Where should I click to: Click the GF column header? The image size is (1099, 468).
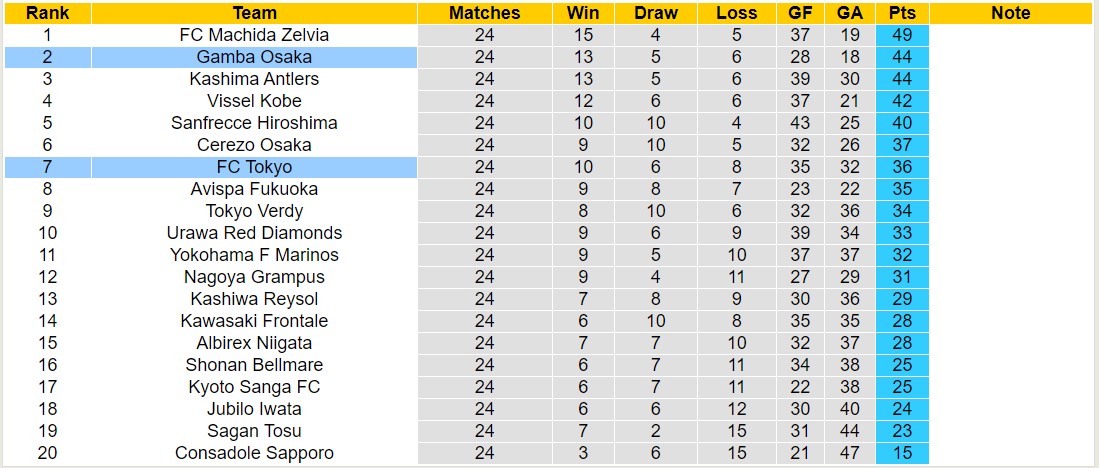[x=799, y=13]
